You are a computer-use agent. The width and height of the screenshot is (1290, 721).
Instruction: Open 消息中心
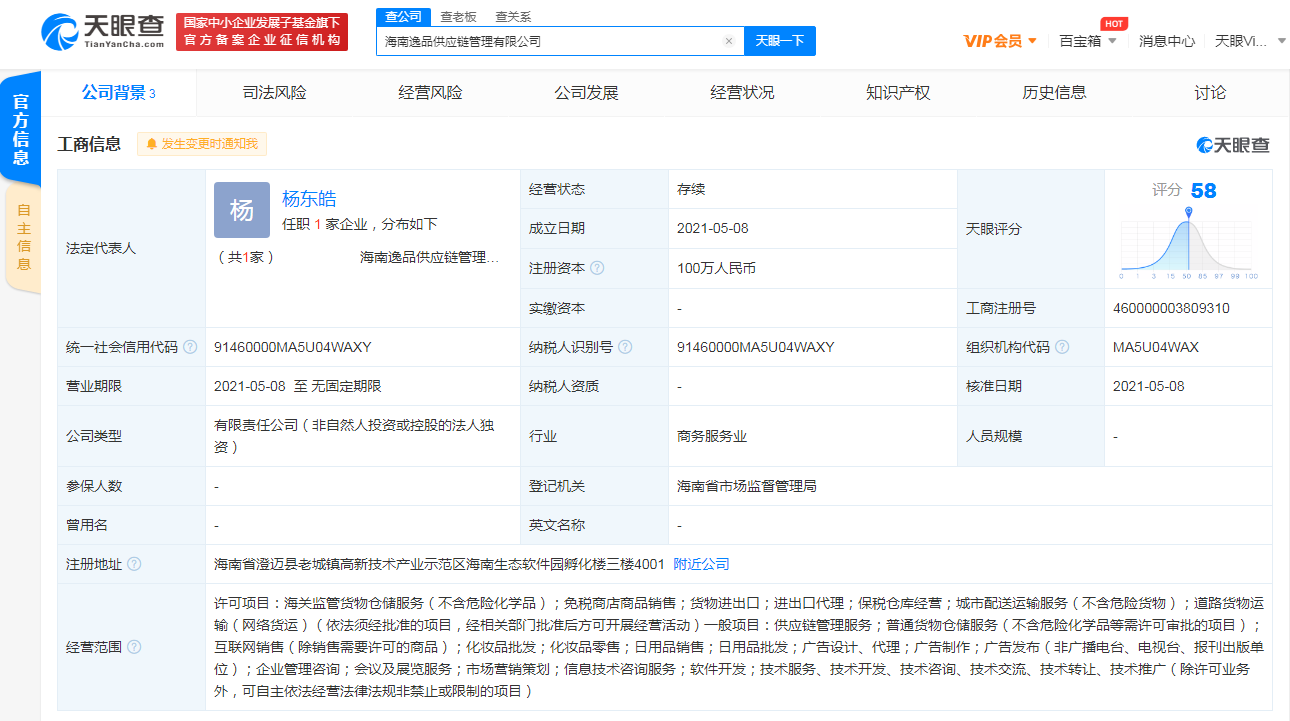click(x=1167, y=41)
